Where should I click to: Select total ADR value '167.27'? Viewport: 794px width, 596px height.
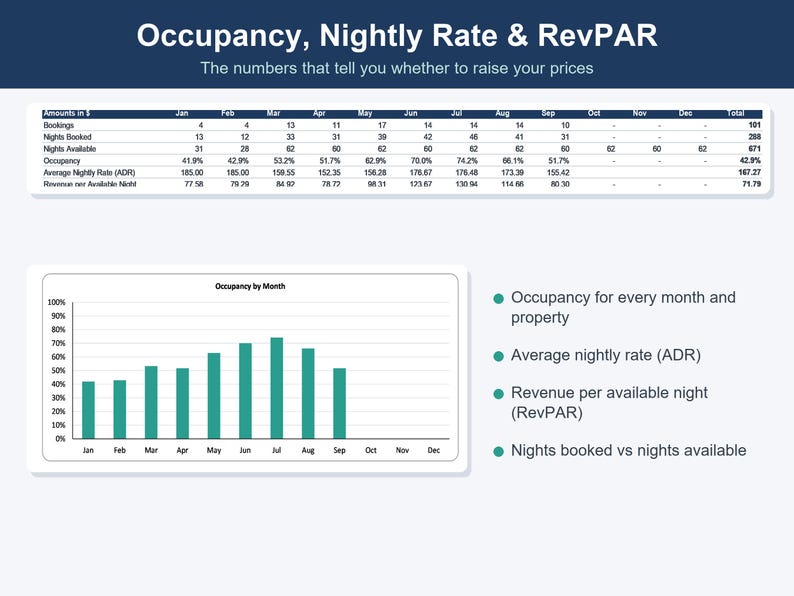(x=749, y=172)
